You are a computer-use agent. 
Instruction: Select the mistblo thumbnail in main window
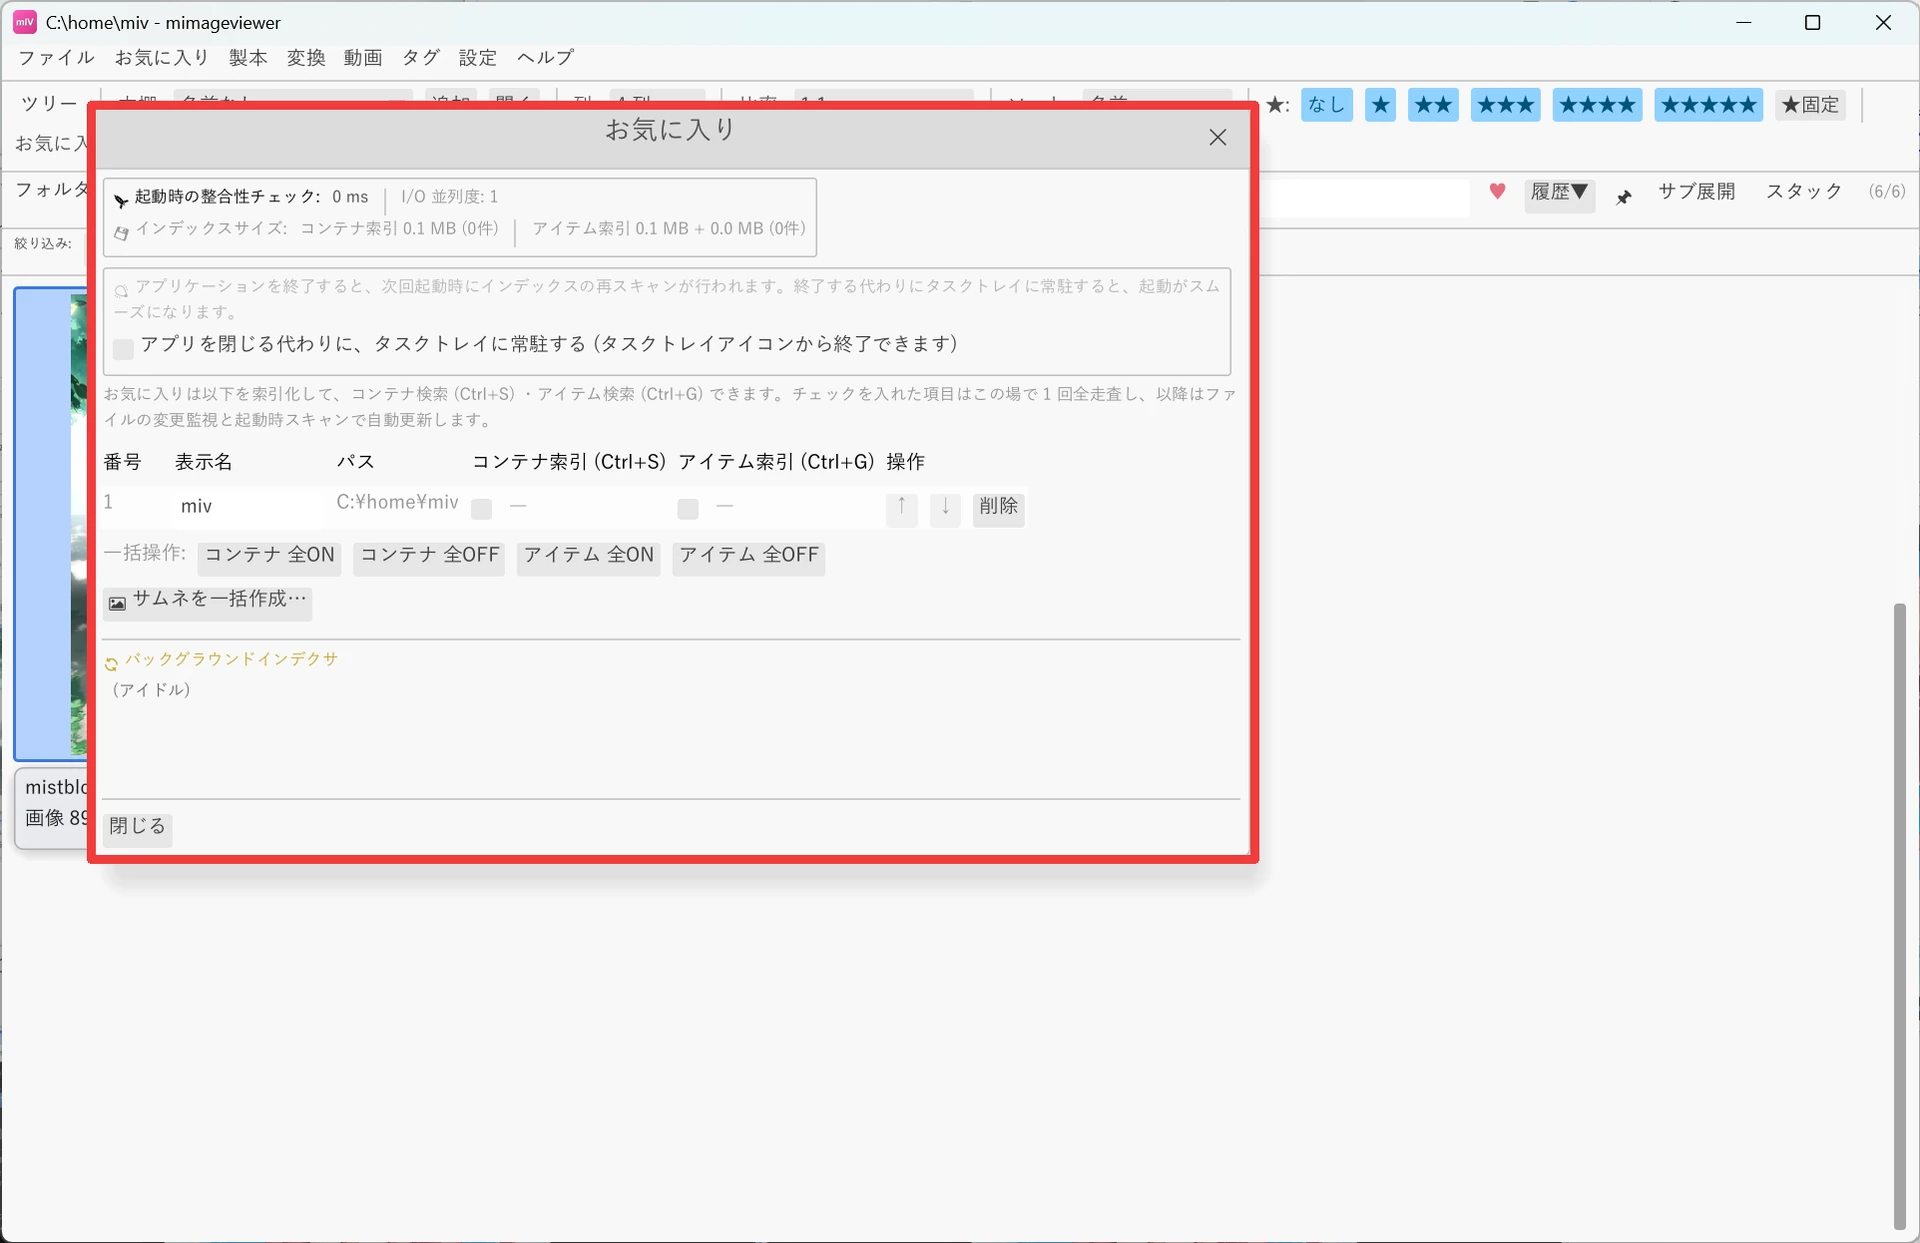(51, 524)
